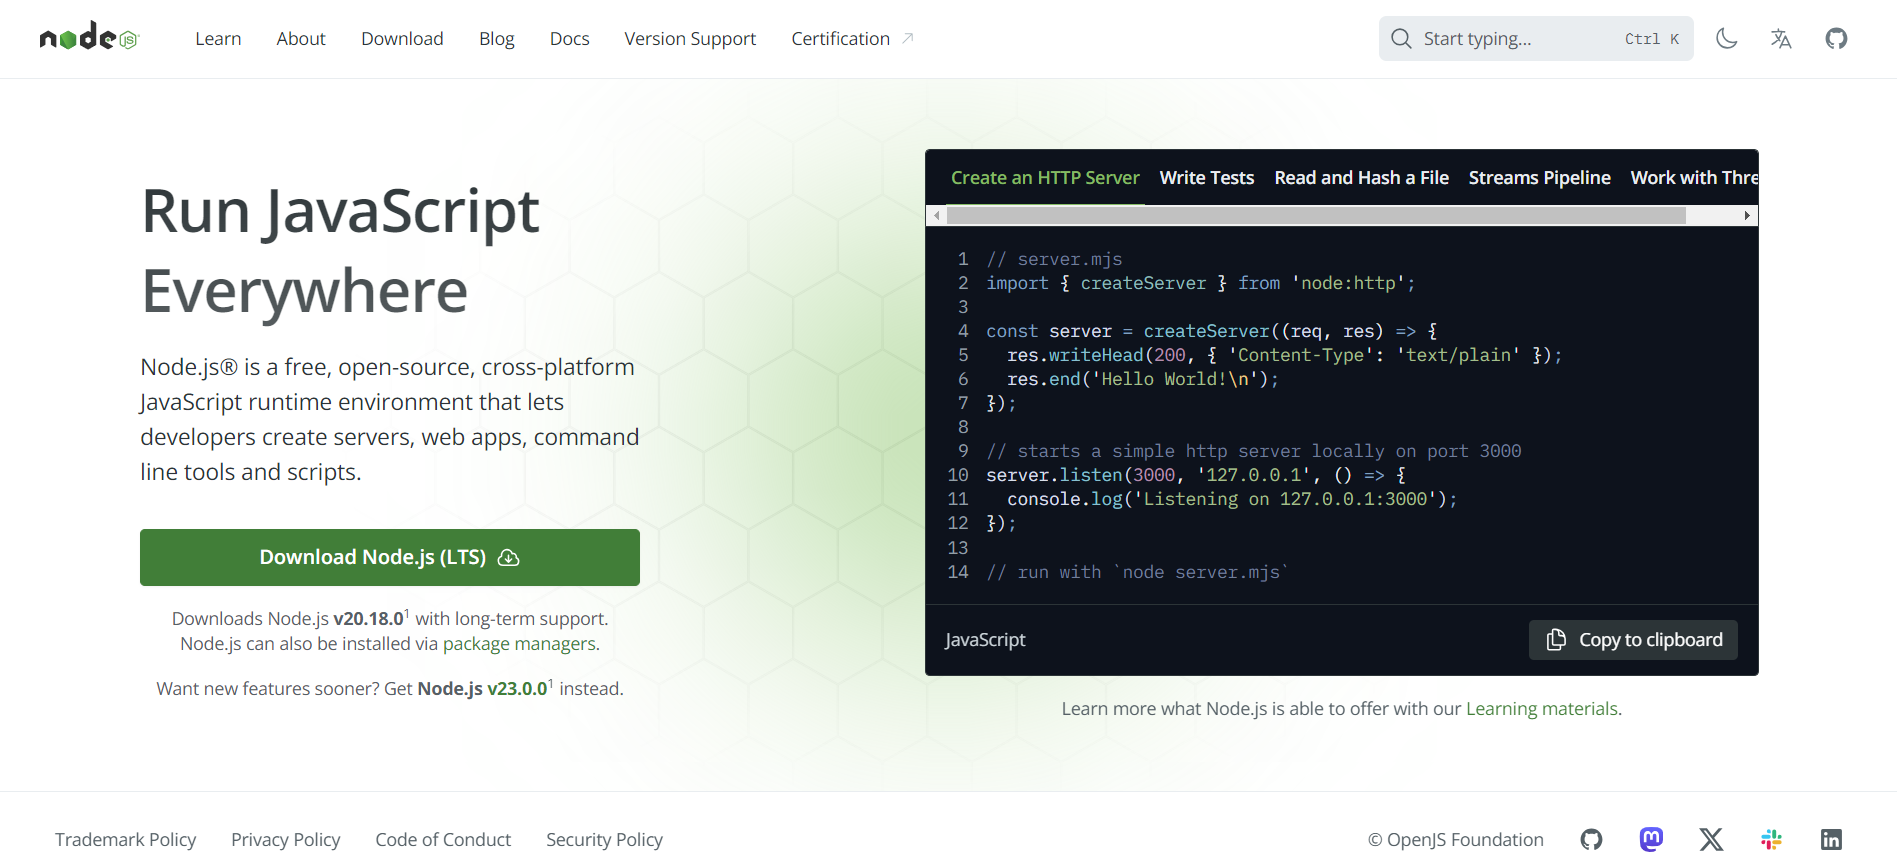
Task: Click the Node.js logo
Action: click(x=89, y=38)
